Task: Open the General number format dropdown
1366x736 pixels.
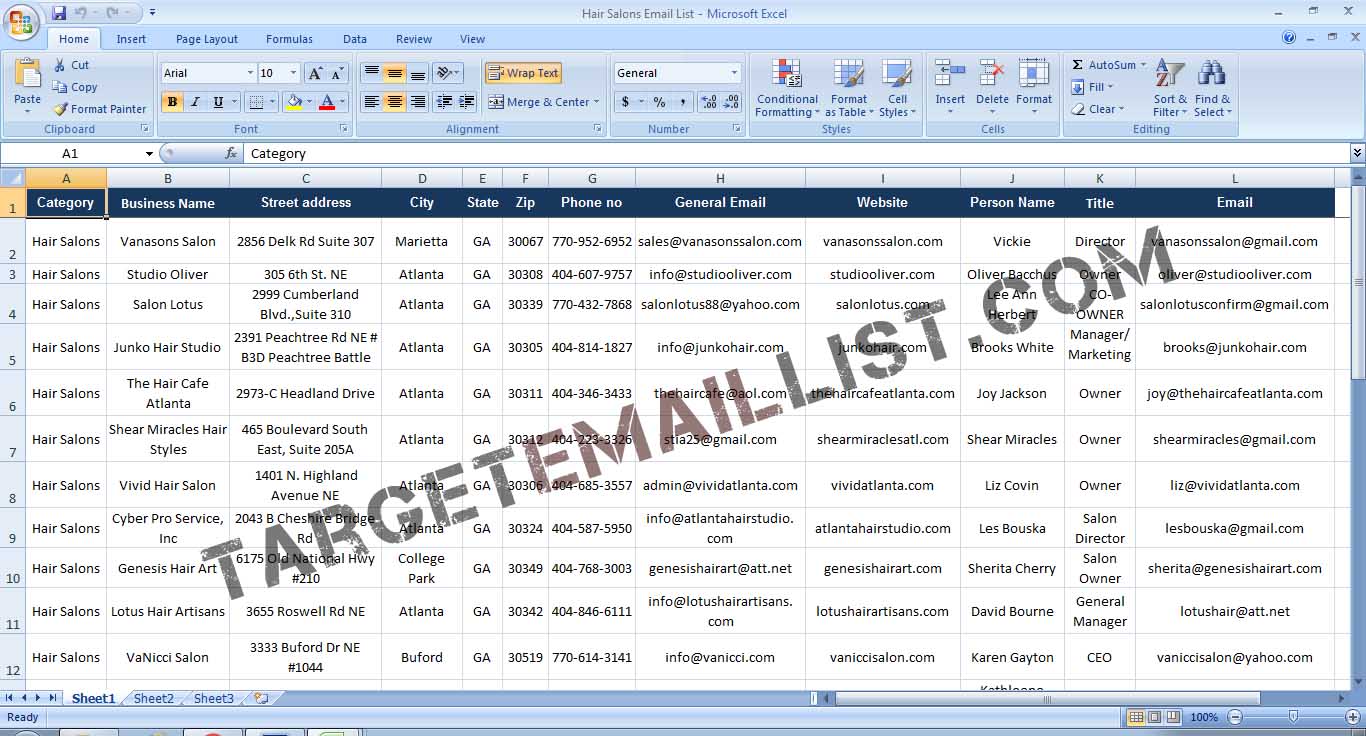Action: tap(734, 73)
